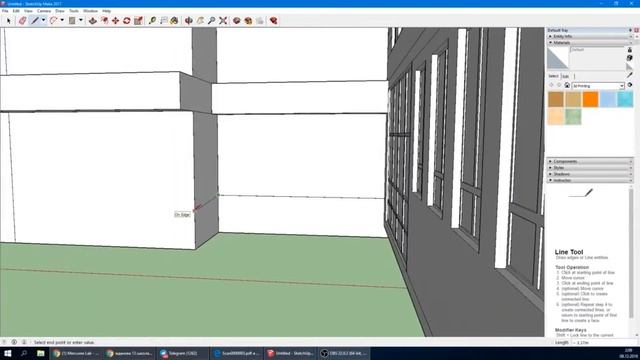Select the Line pencil tool
This screenshot has height=360, width=640.
(36, 20)
